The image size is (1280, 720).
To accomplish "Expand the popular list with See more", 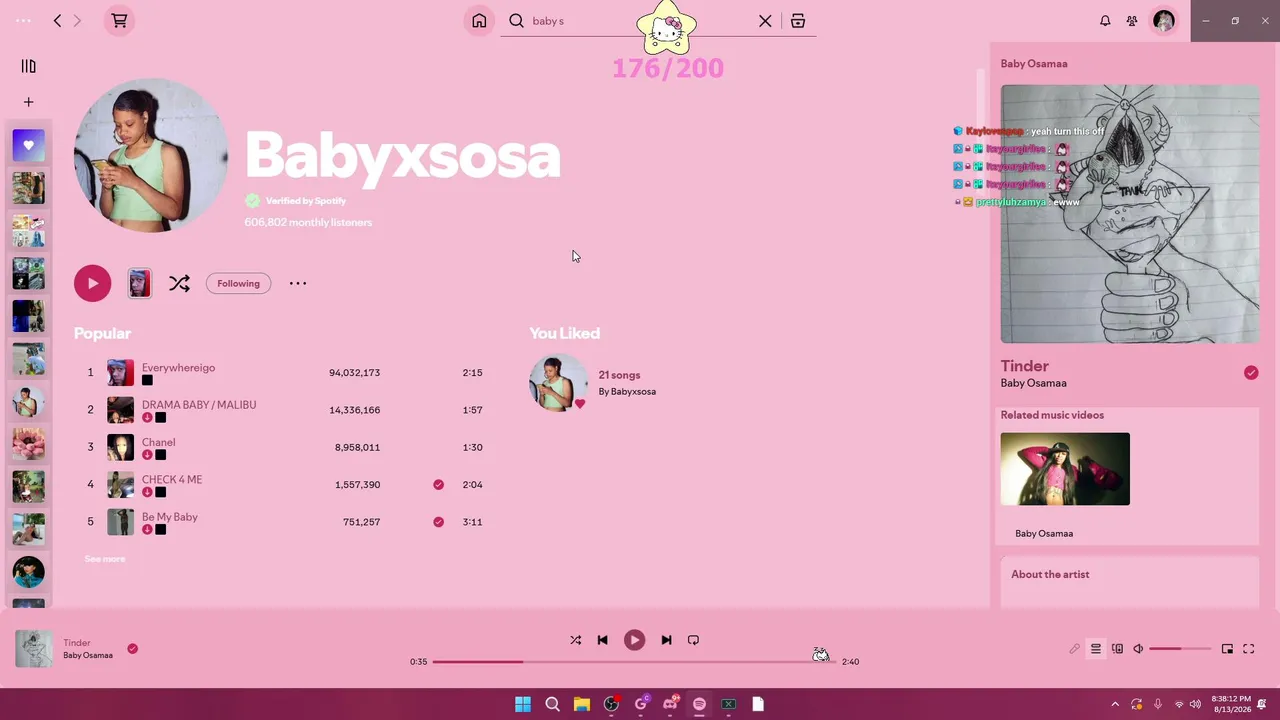I will click(x=105, y=559).
